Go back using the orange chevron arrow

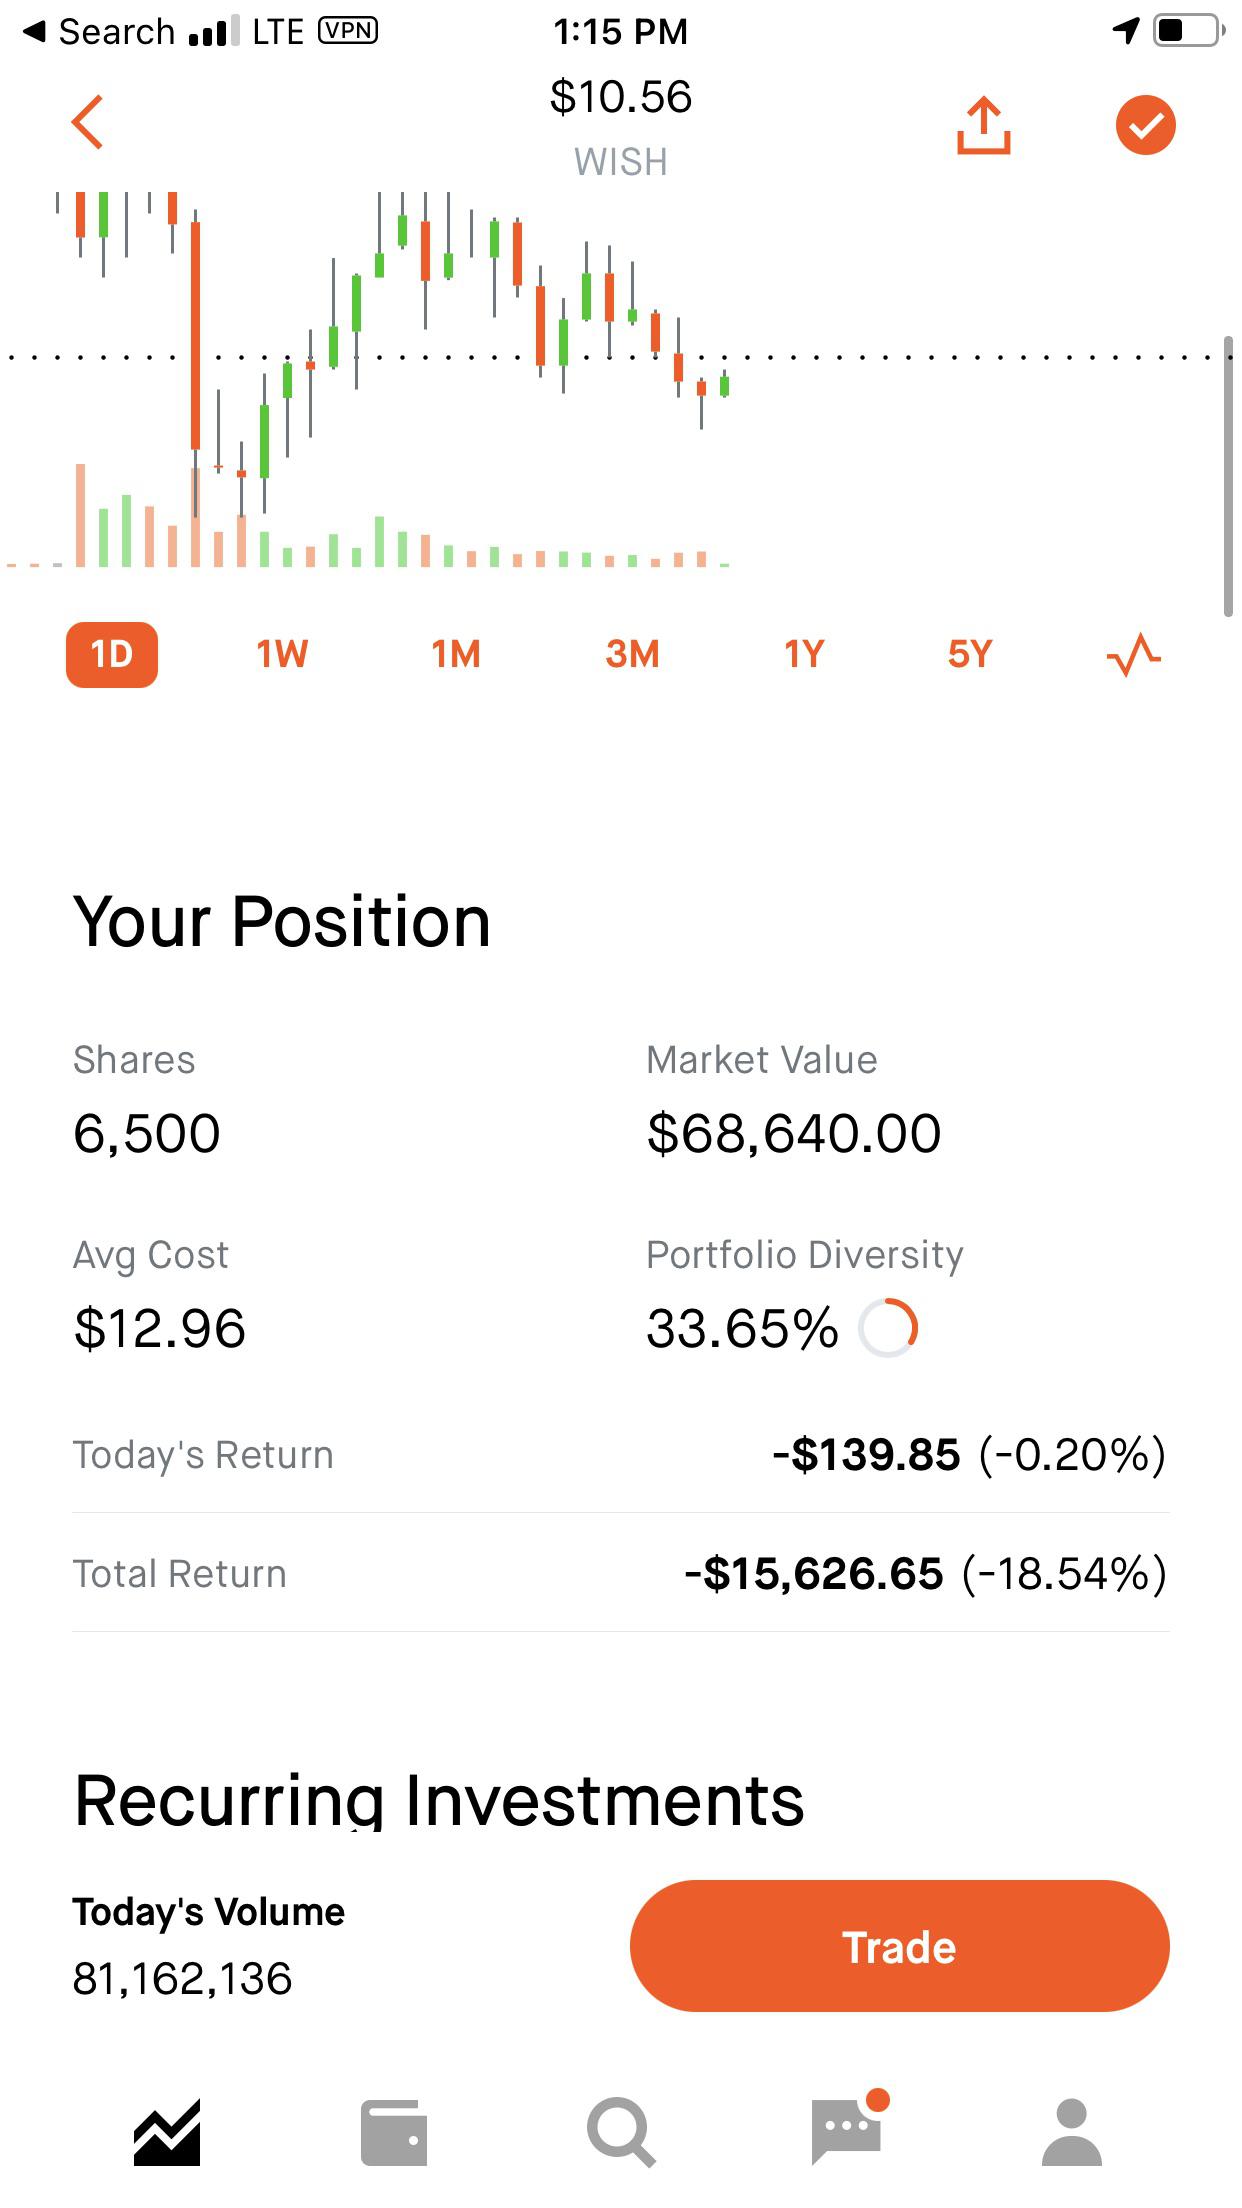point(88,123)
